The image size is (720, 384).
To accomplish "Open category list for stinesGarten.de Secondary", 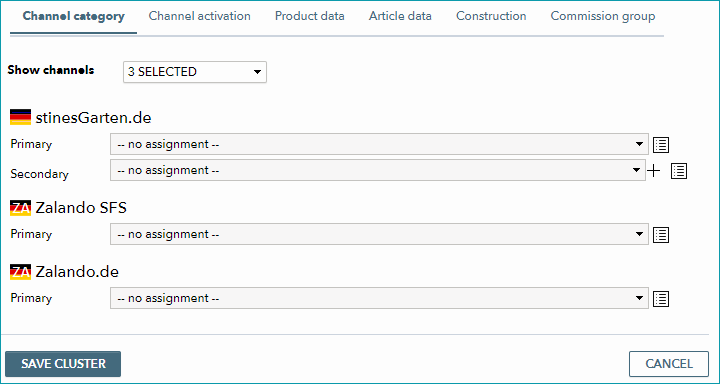I will 679,171.
